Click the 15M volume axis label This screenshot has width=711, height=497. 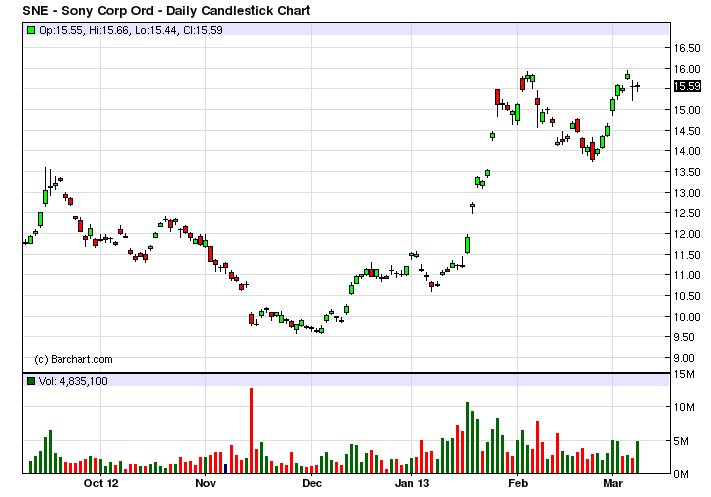click(x=685, y=375)
